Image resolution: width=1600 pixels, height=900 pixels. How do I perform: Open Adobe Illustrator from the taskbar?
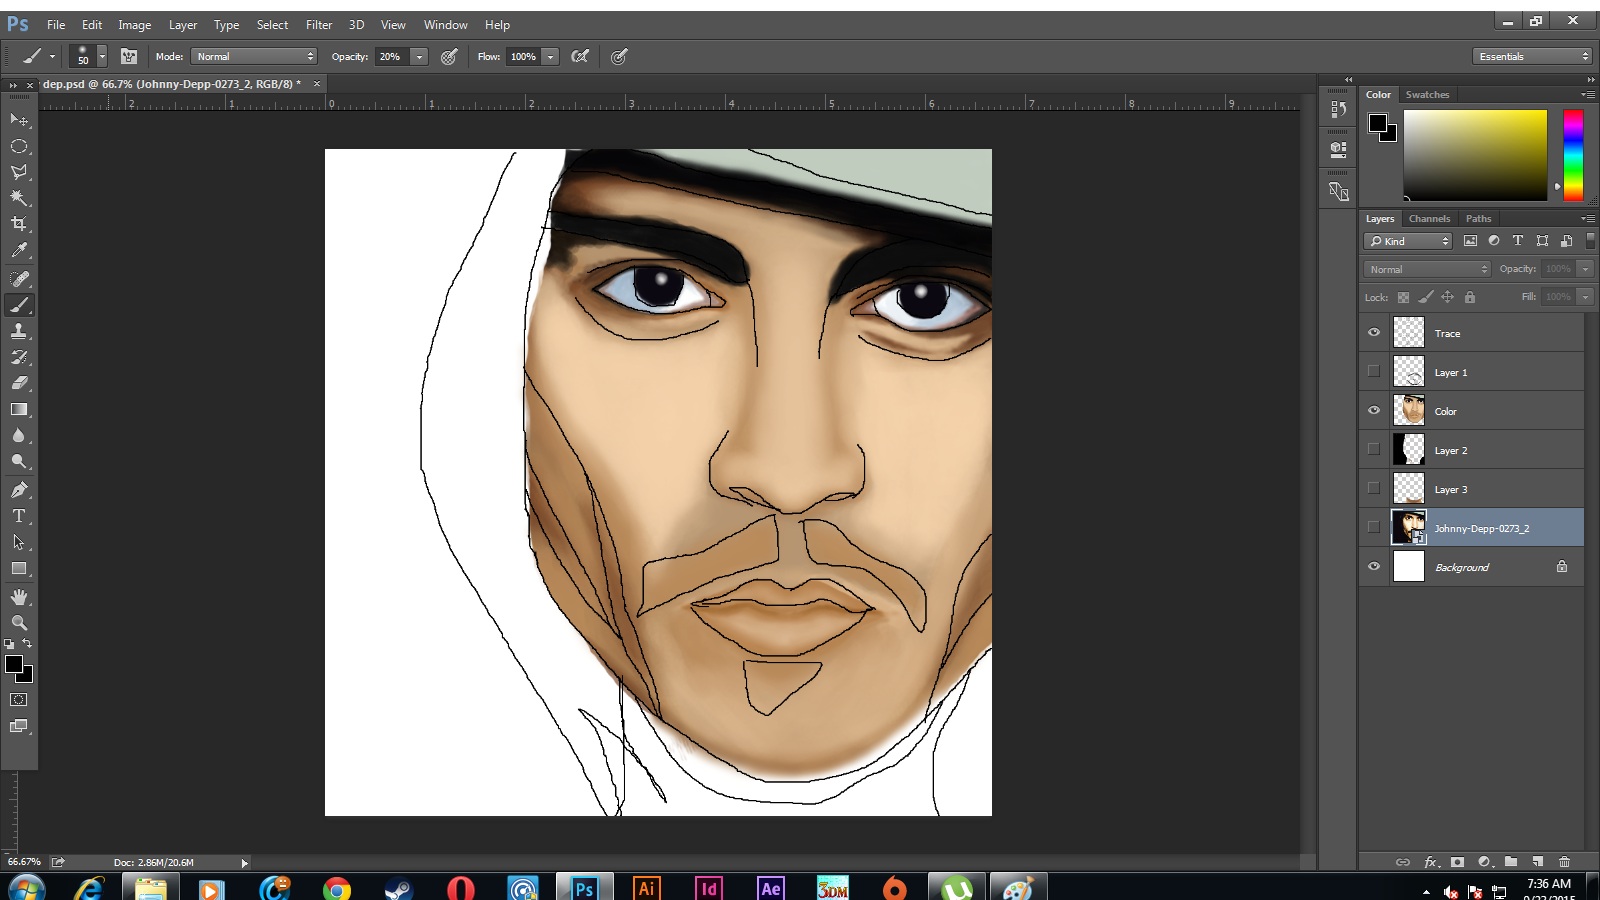(x=647, y=888)
